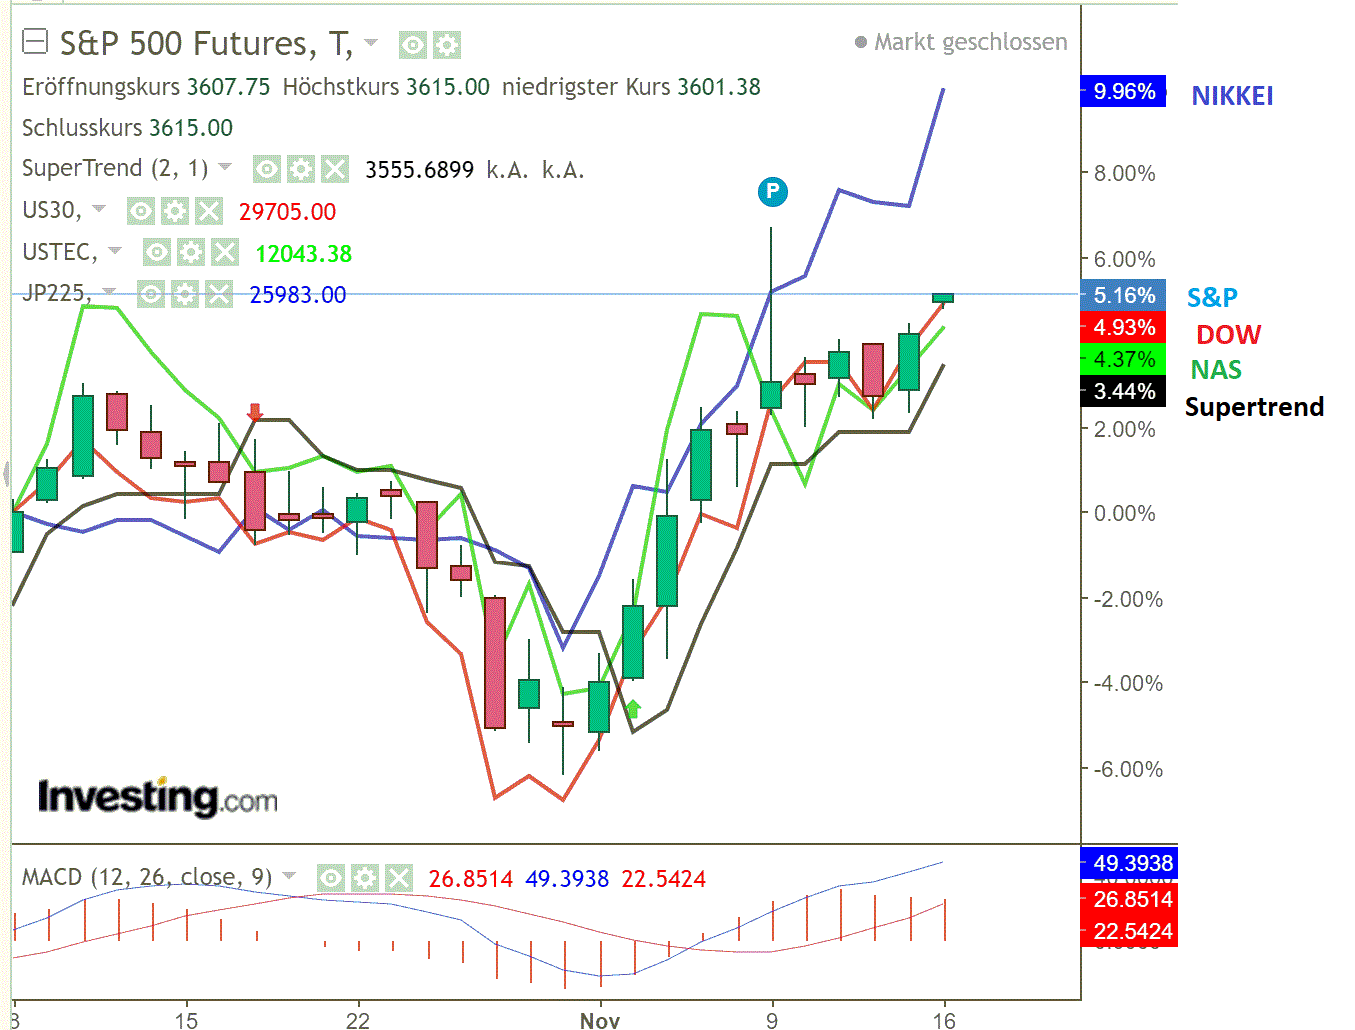Click the Markt geschlossen status indicator
Image resolution: width=1355 pixels, height=1030 pixels.
point(957,42)
